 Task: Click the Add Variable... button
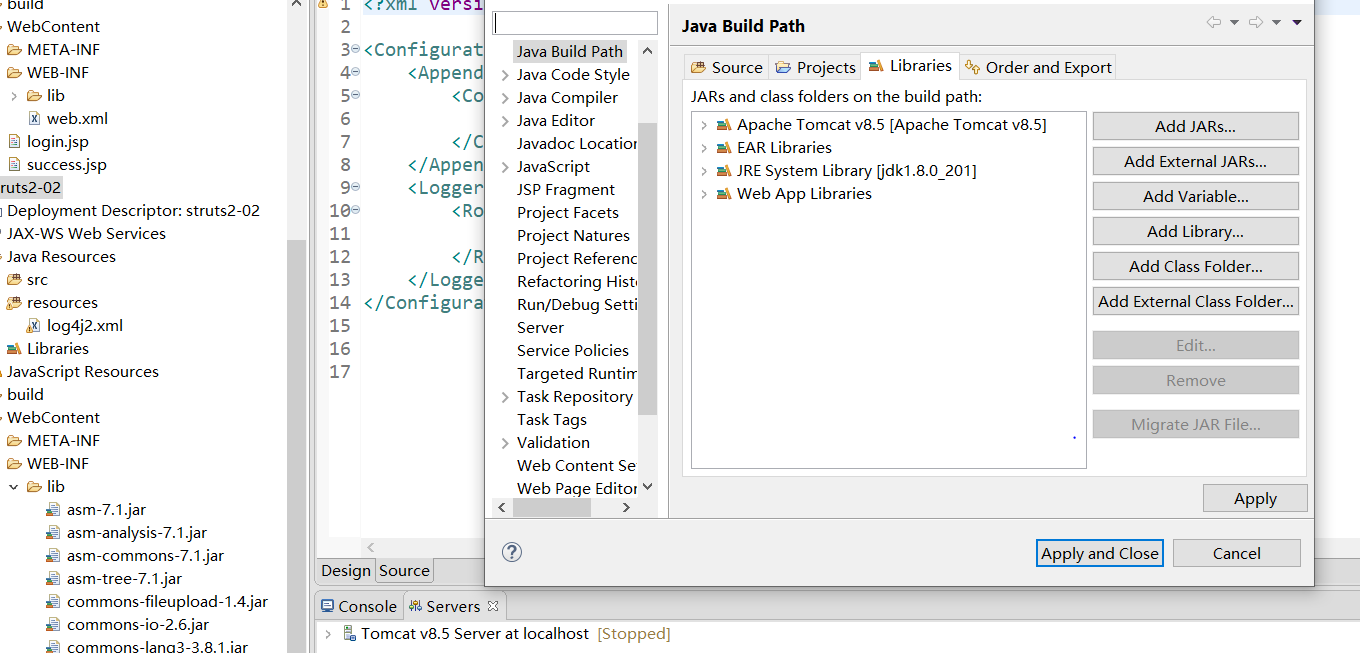click(1195, 196)
